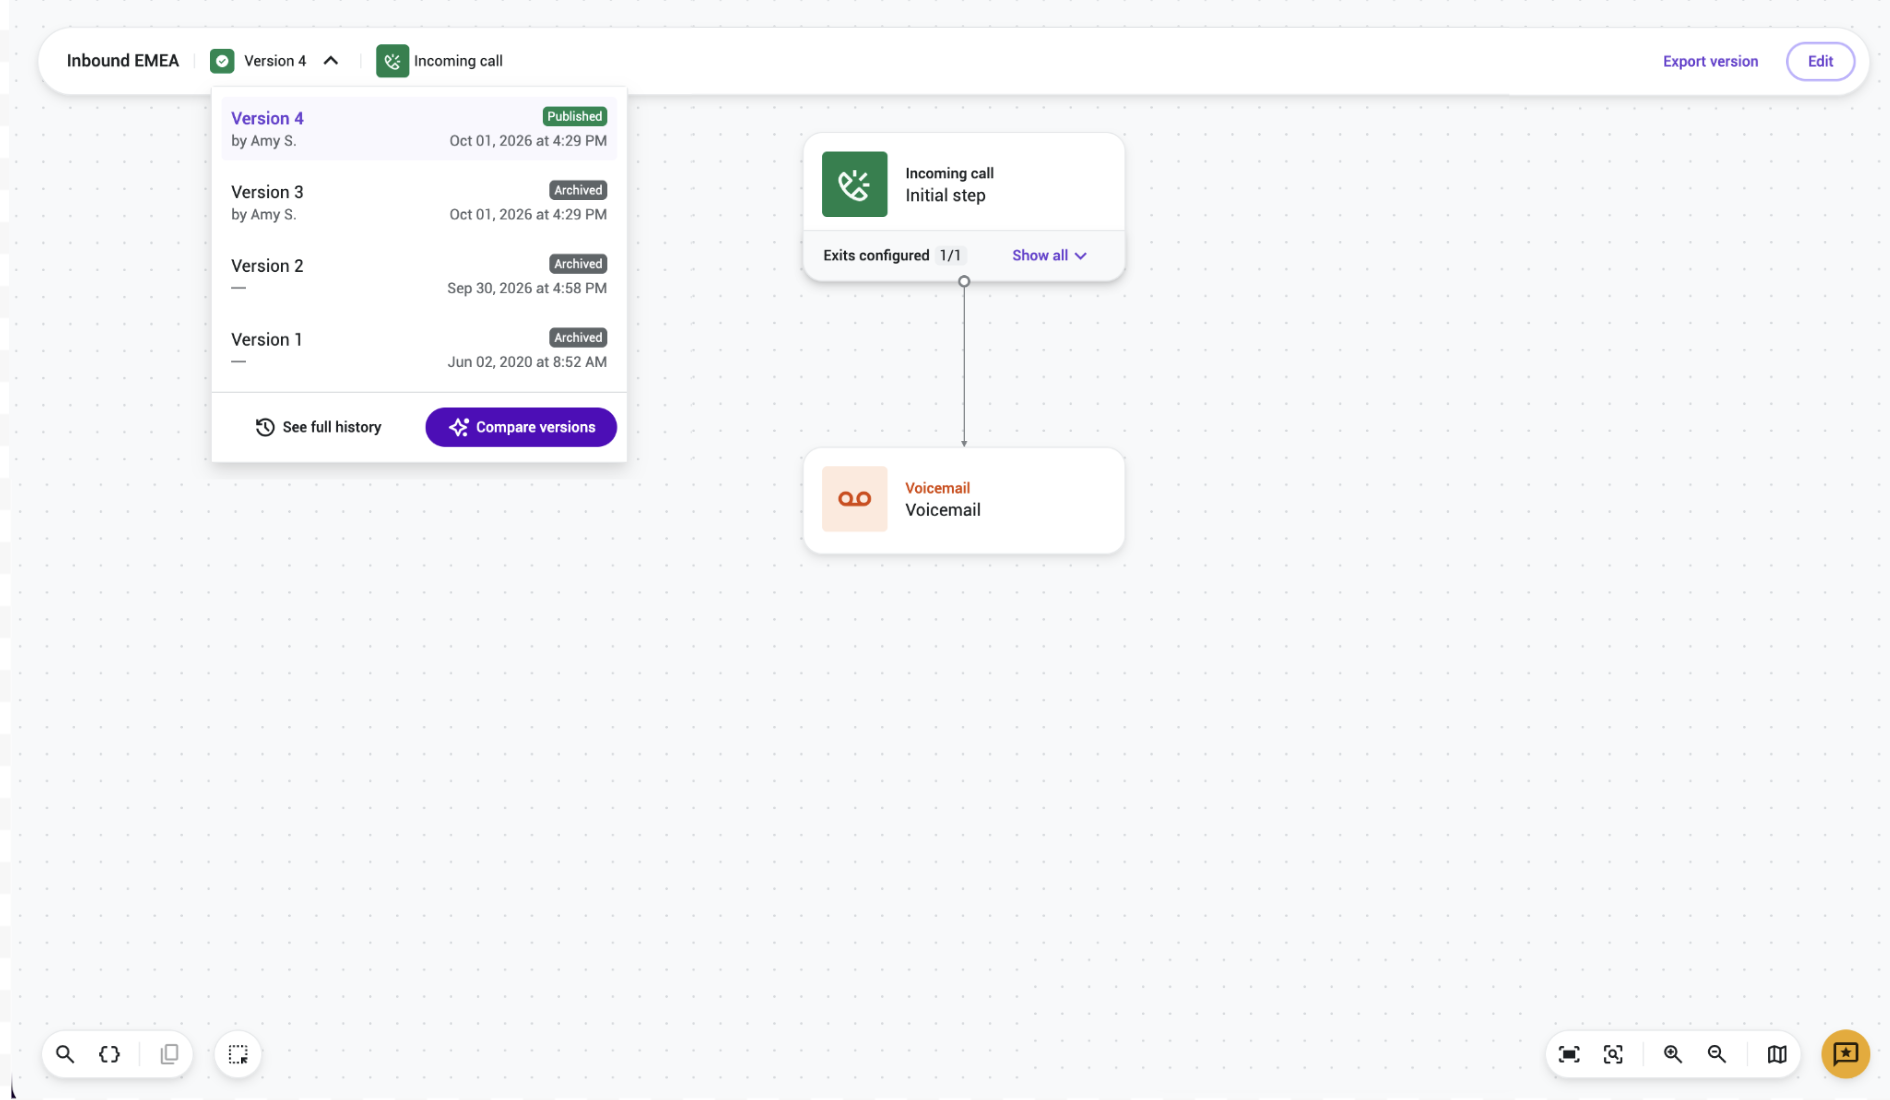
Task: Click the zoom in magnifier icon
Action: (1673, 1054)
